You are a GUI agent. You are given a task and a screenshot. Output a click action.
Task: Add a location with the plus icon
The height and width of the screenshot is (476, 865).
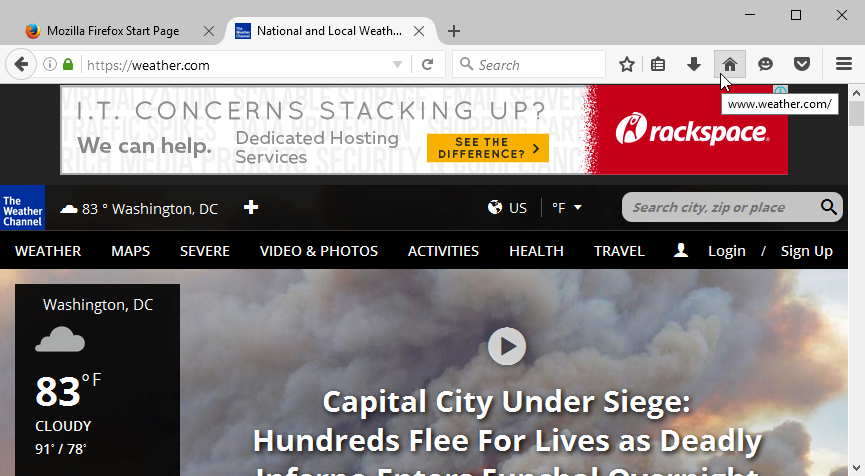tap(251, 208)
